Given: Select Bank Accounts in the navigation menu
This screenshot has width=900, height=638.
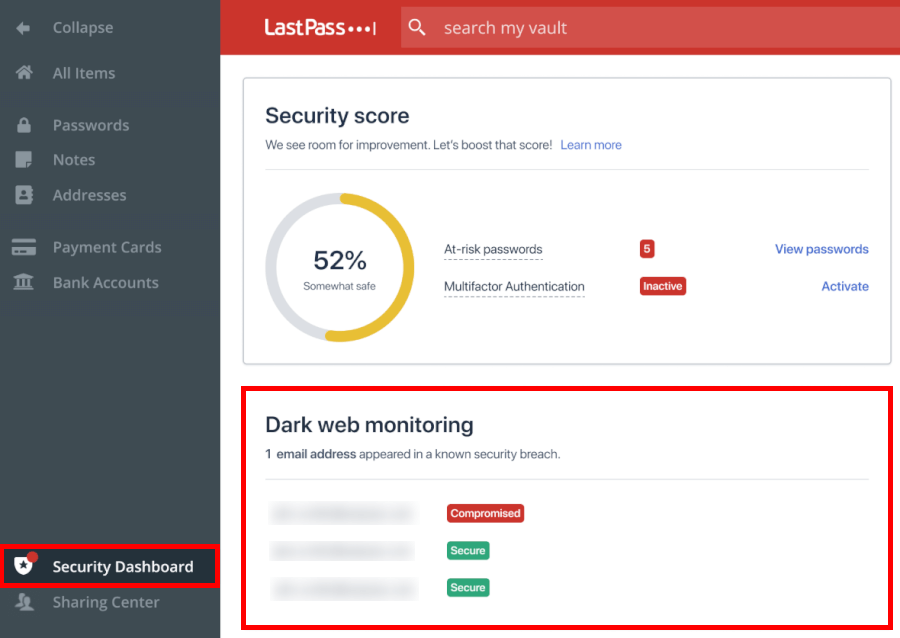Looking at the screenshot, I should pyautogui.click(x=104, y=282).
